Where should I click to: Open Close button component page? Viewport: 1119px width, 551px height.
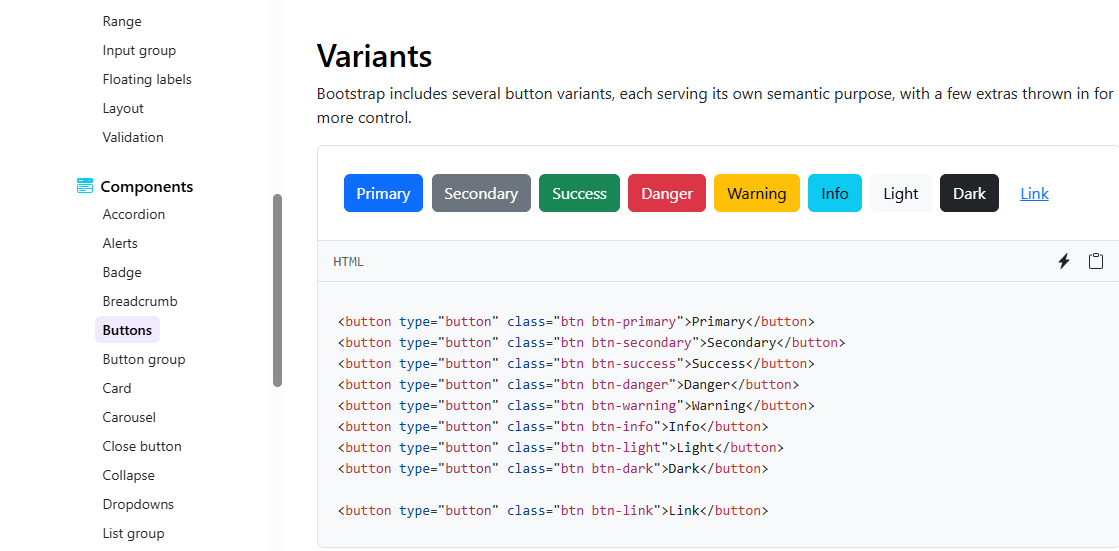[x=142, y=446]
